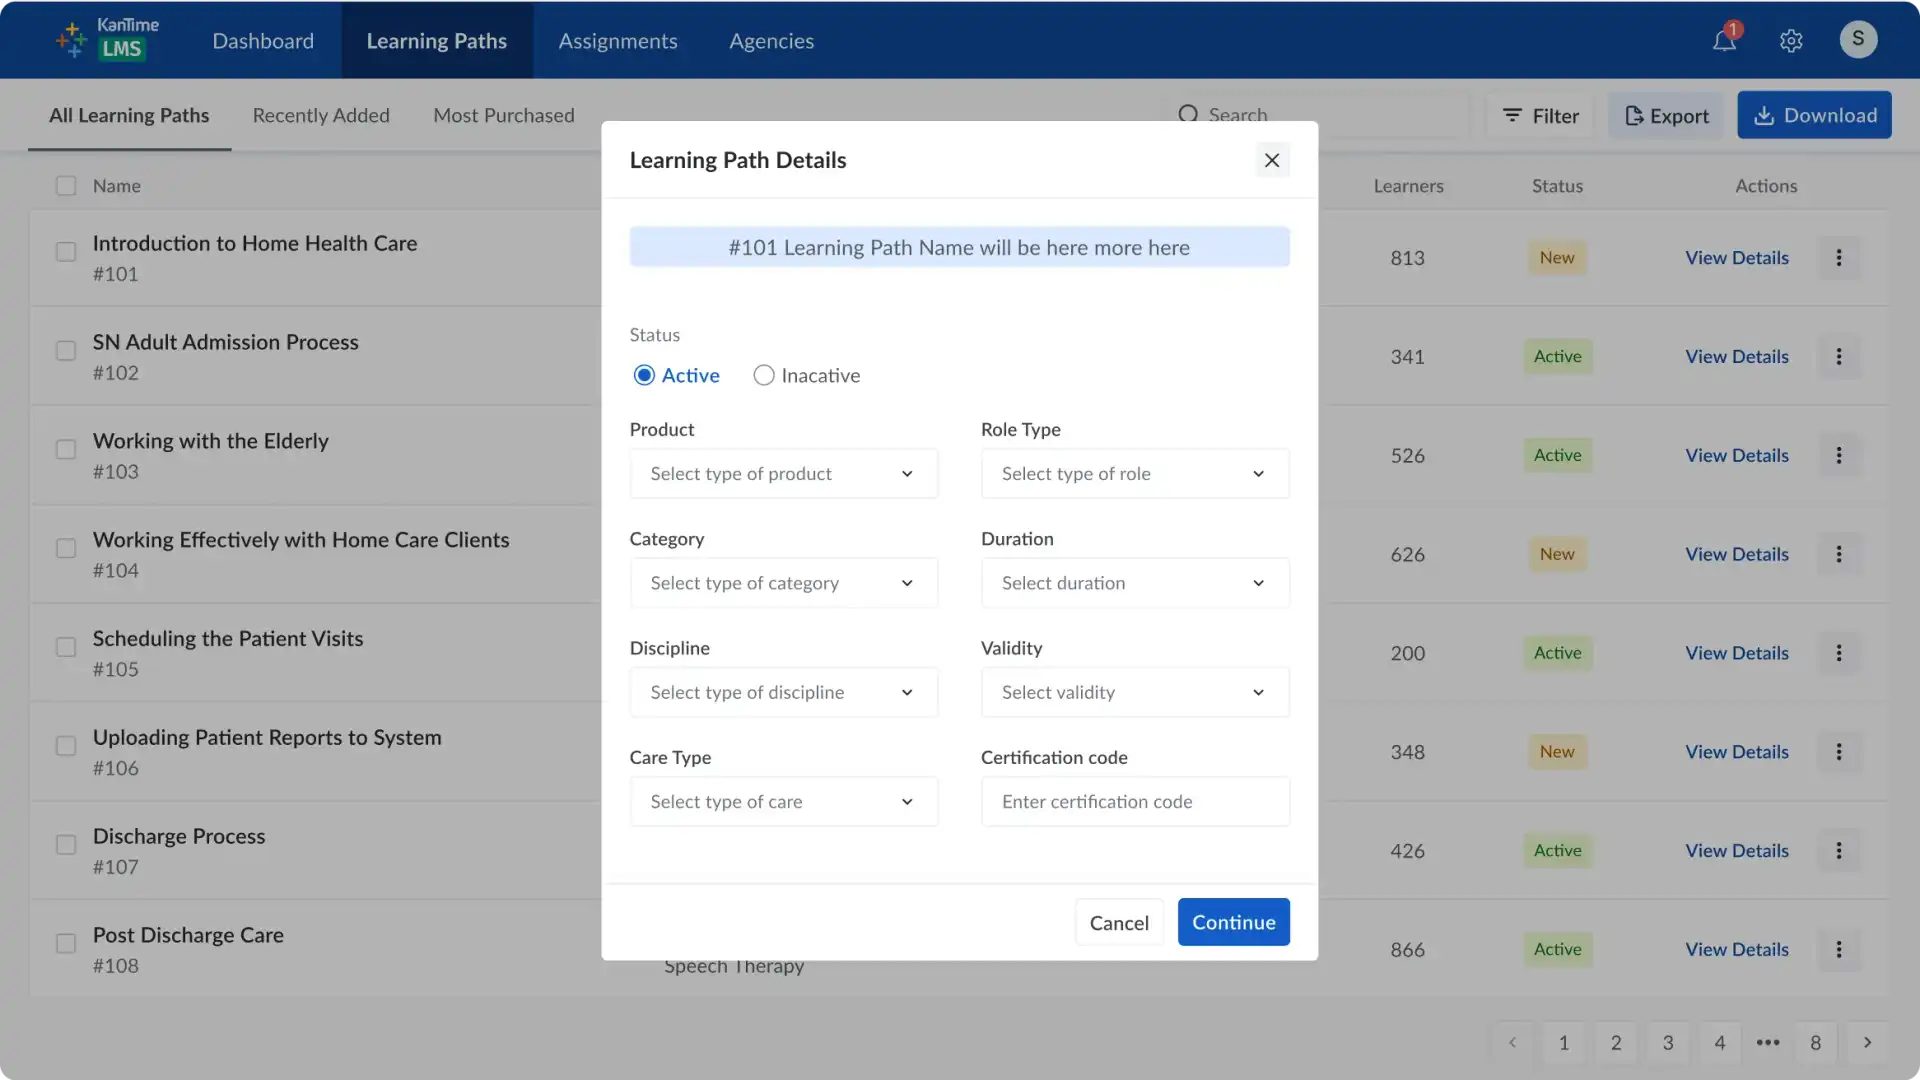Click the Status column header

coord(1557,186)
